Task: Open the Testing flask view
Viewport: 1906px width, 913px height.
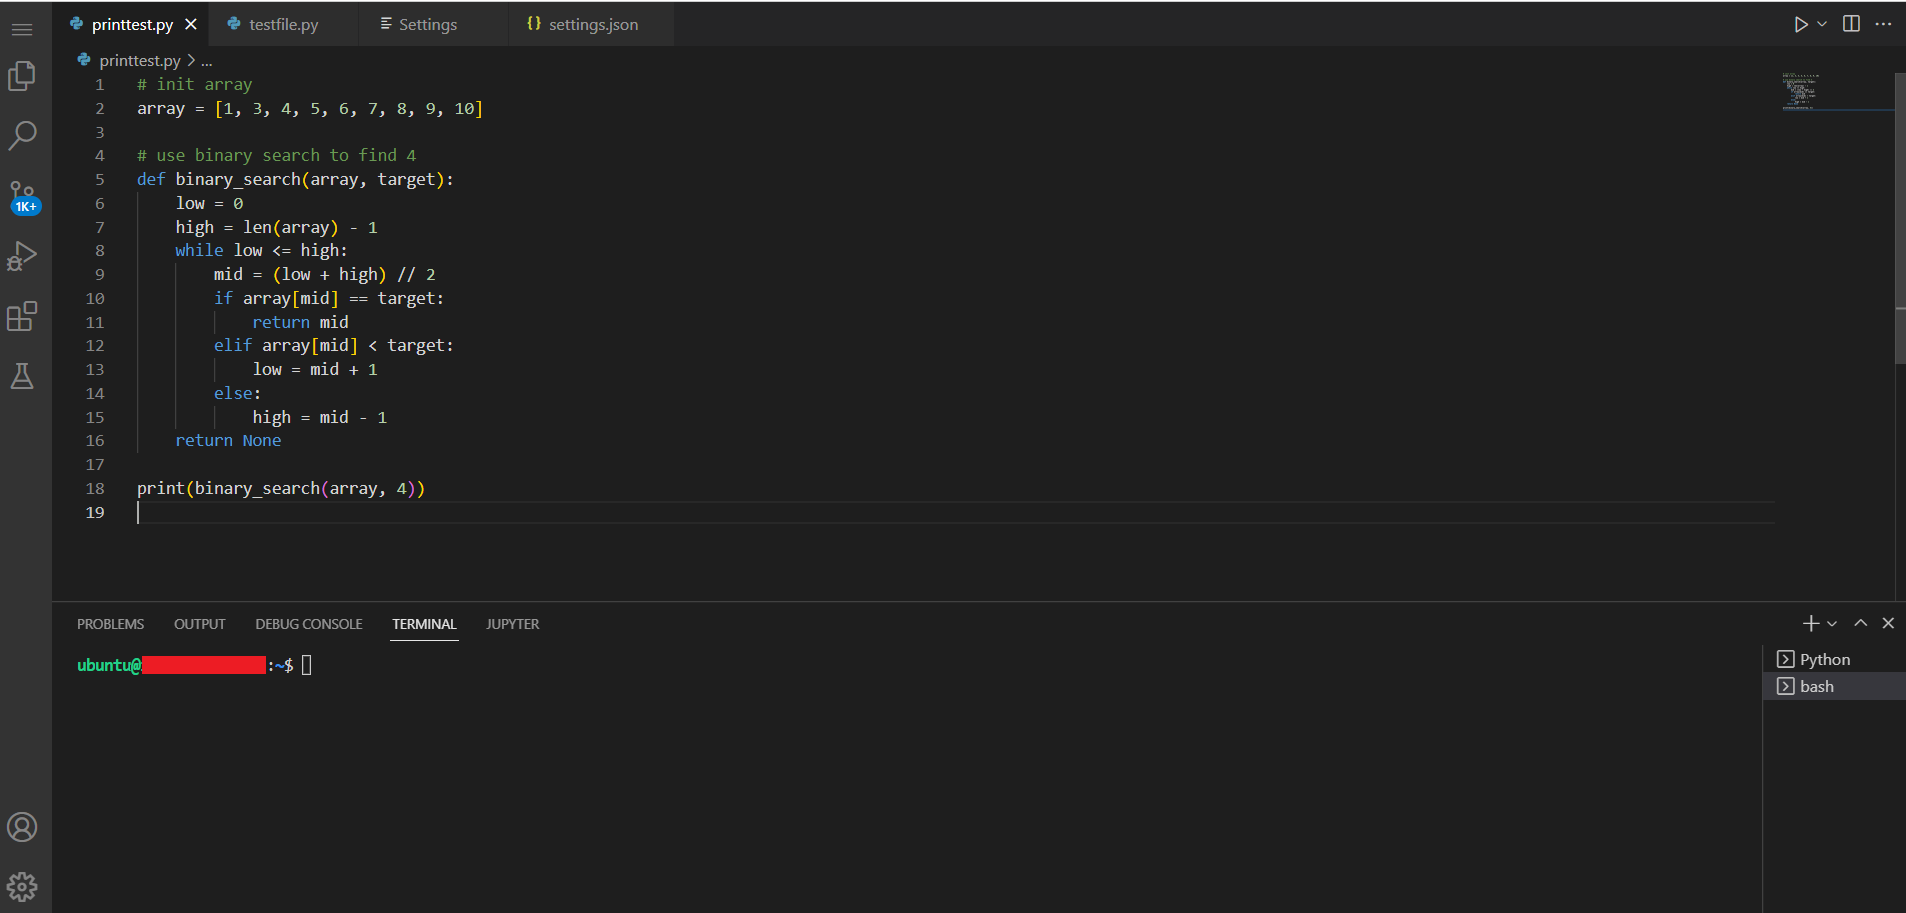Action: (22, 376)
